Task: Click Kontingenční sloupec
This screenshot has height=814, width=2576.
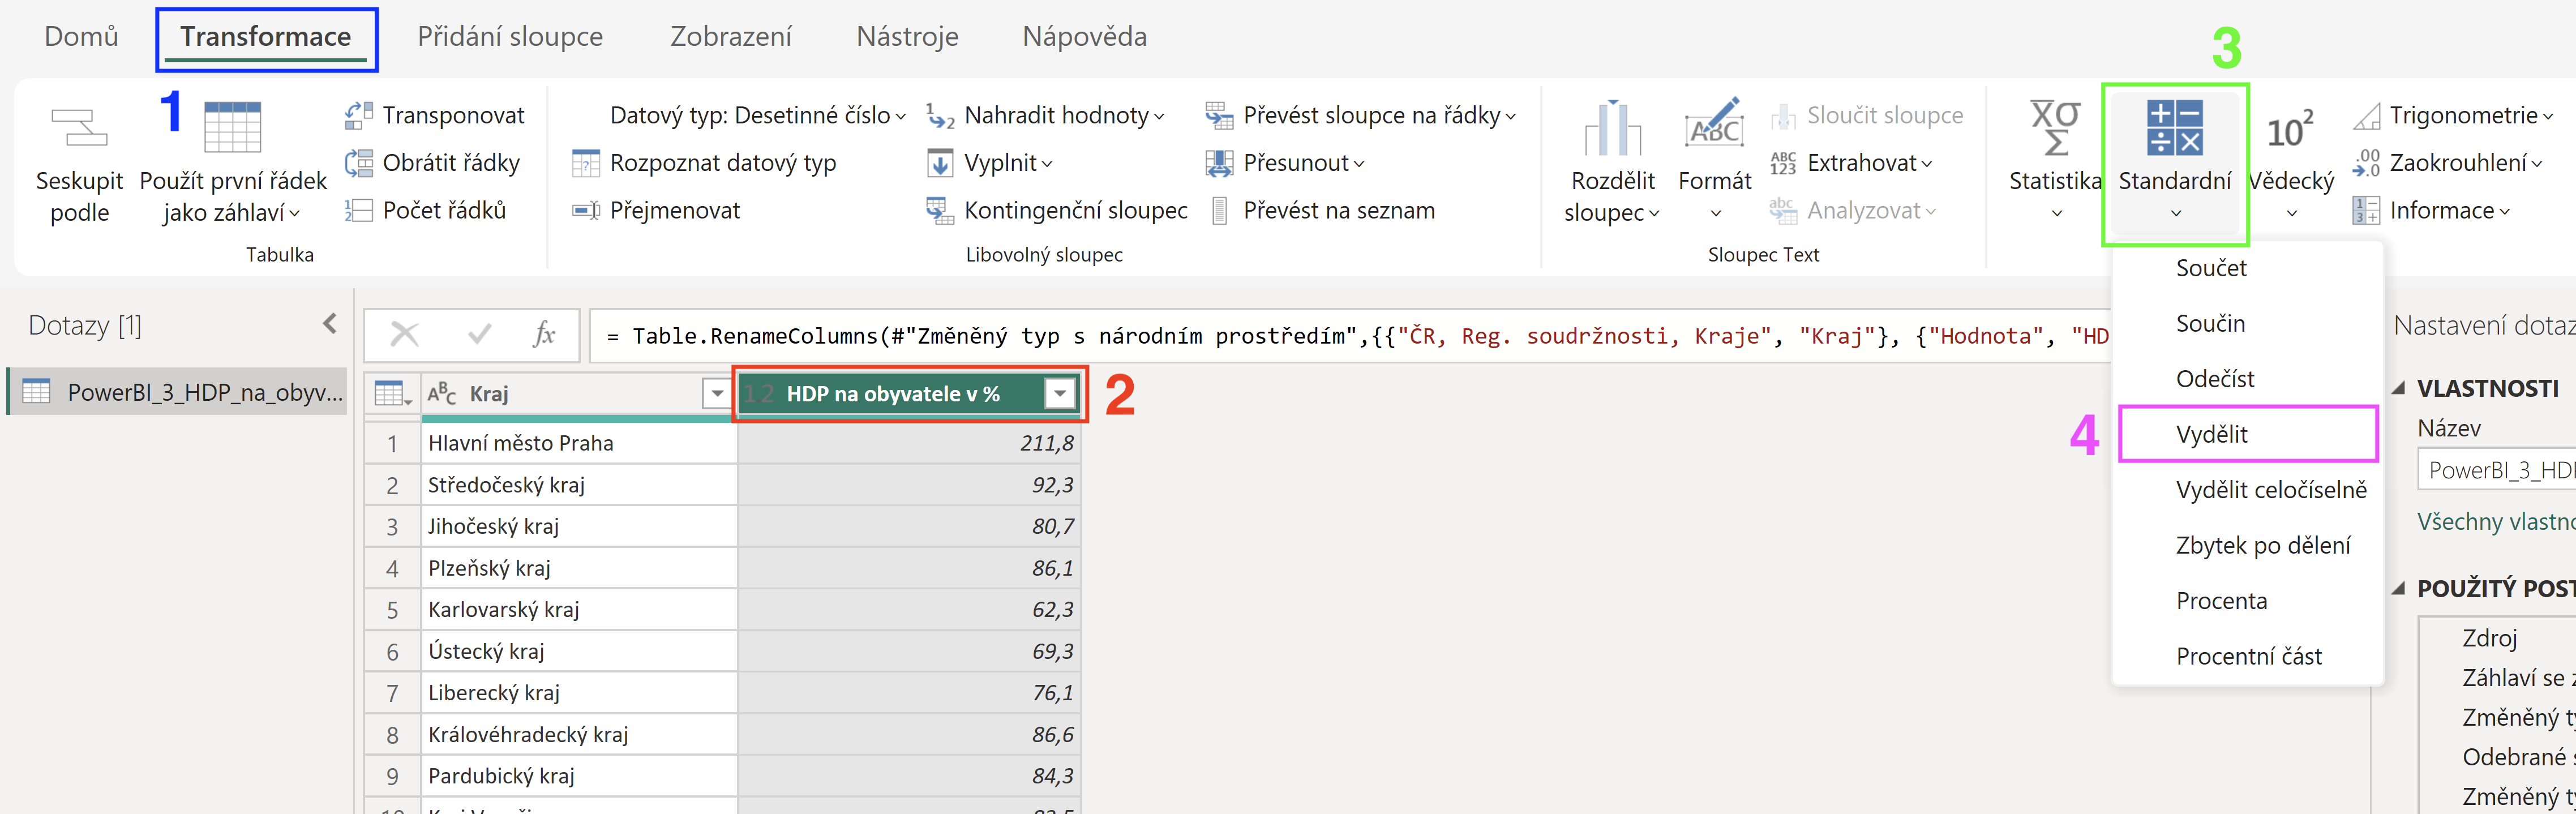Action: pos(1056,210)
